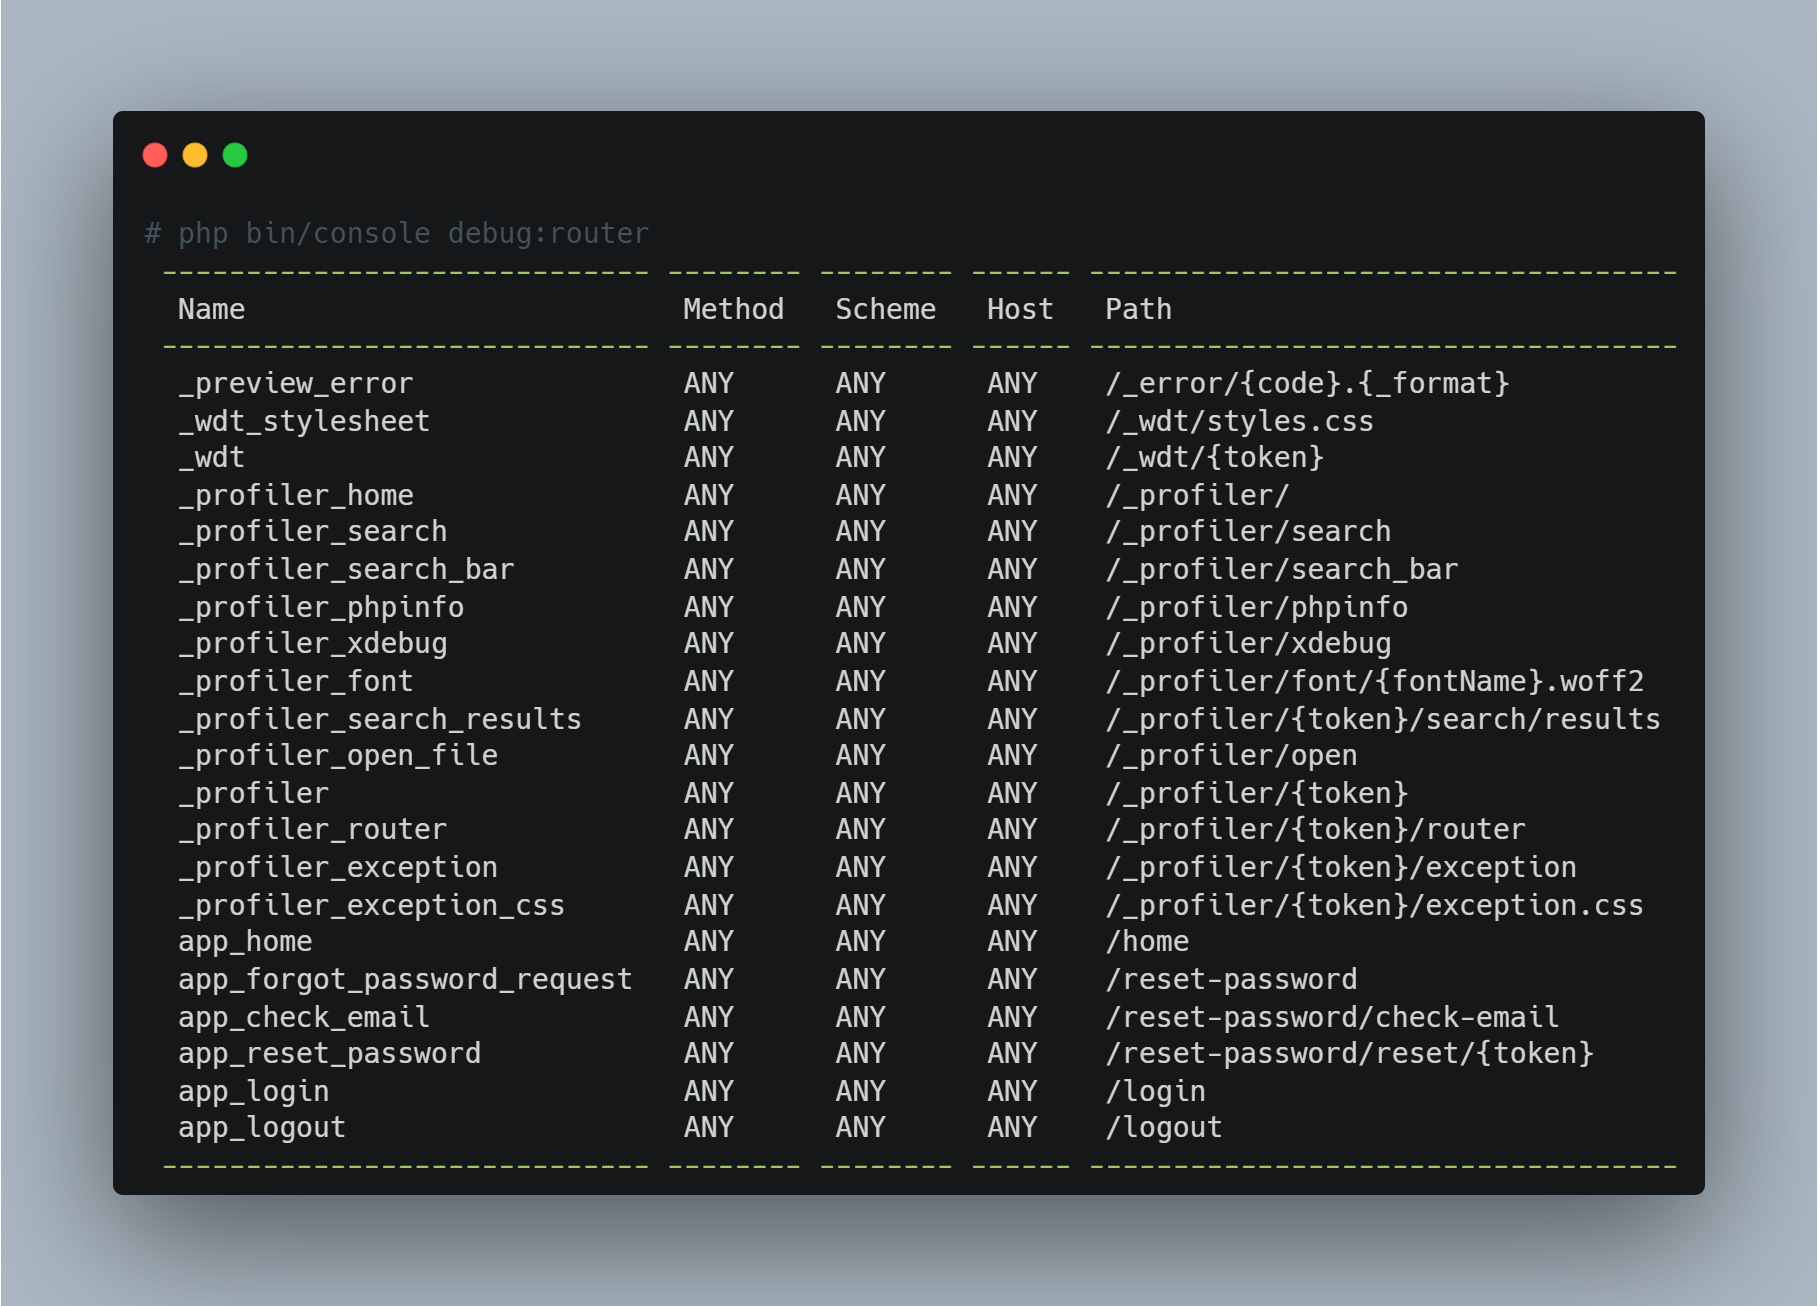Click the /_profiler/font/{fontName}.woff2 path
The width and height of the screenshot is (1818, 1306).
coord(1374,681)
